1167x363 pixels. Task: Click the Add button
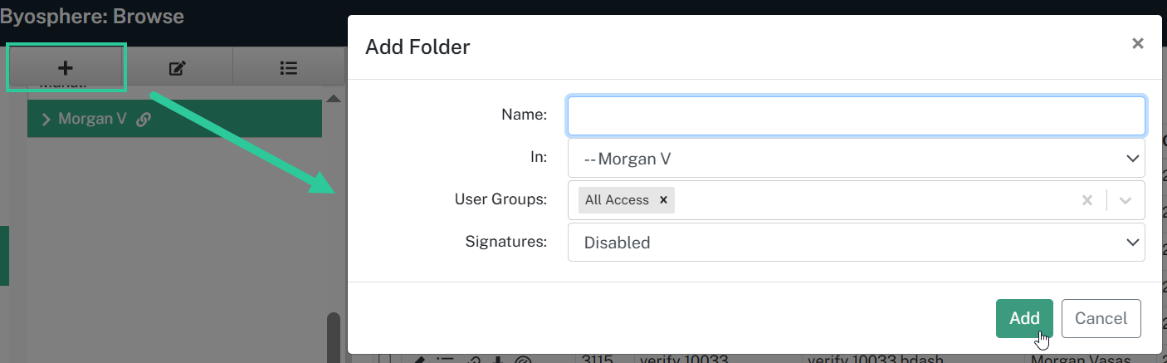[x=1024, y=318]
